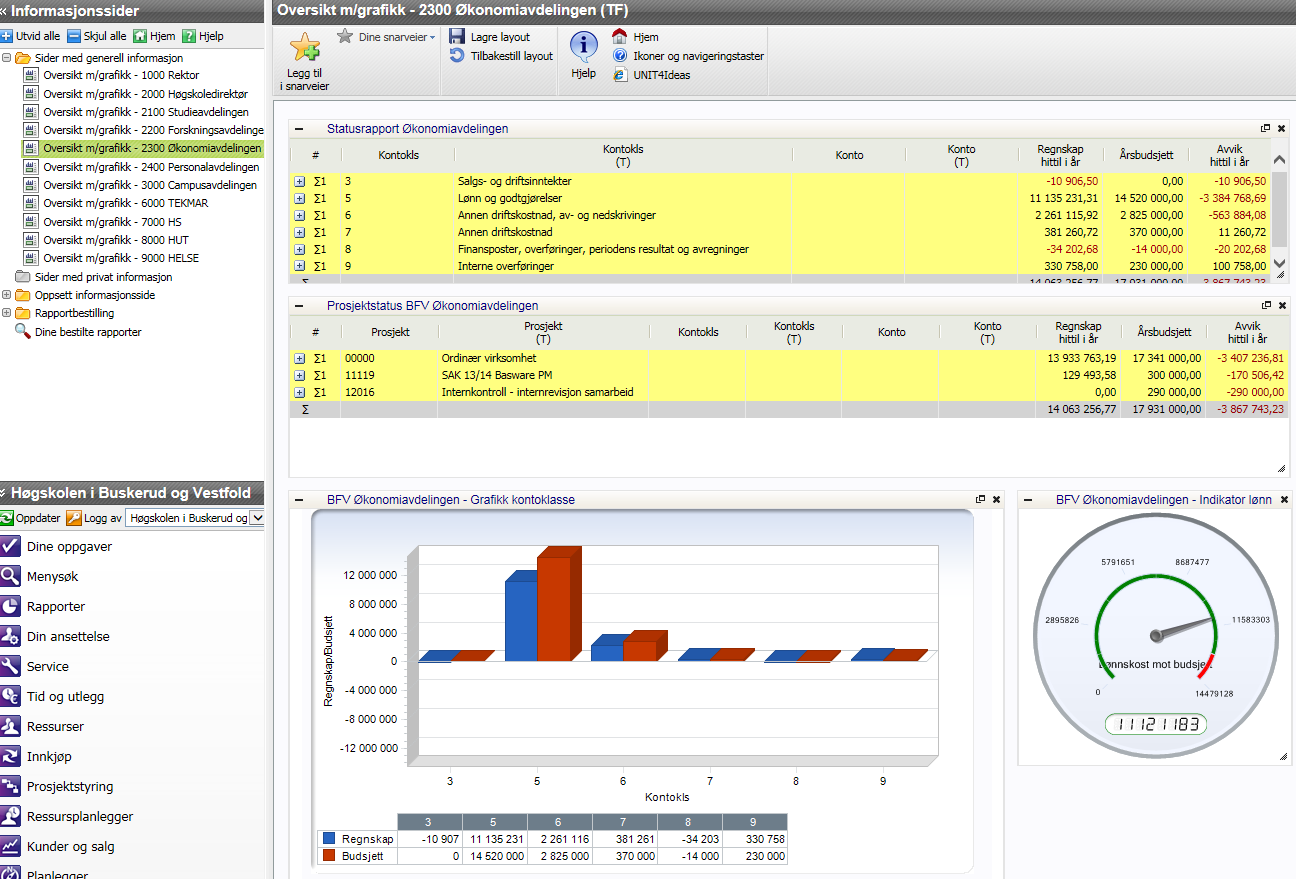Click Logg av button

[94, 518]
